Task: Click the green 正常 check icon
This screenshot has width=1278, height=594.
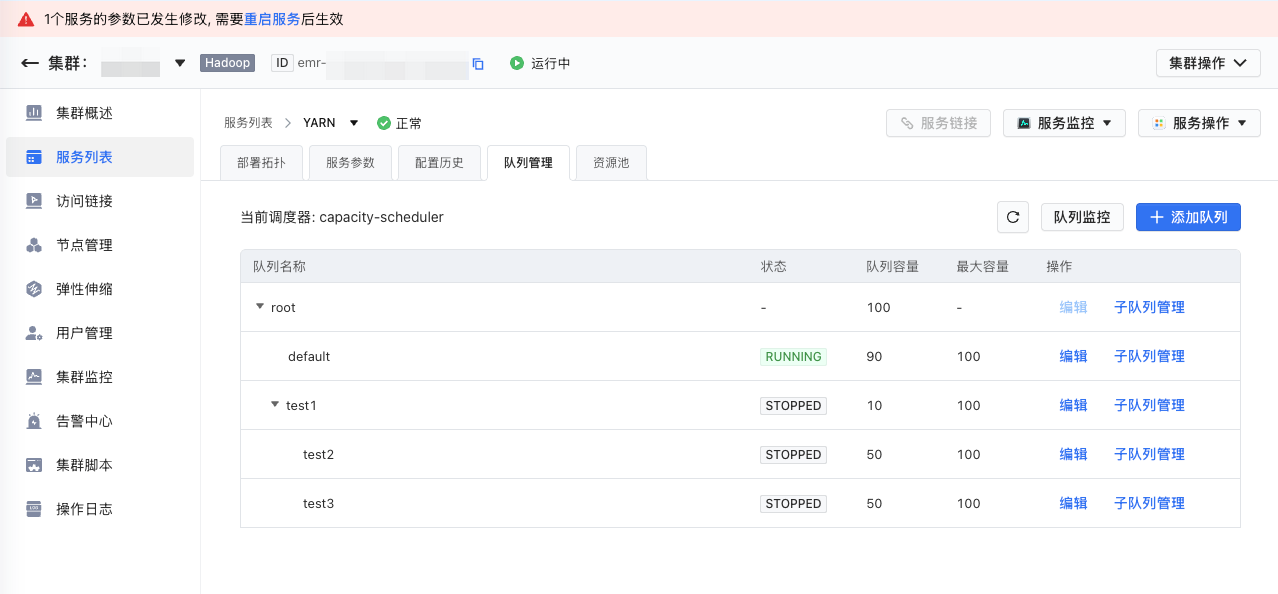Action: tap(383, 123)
